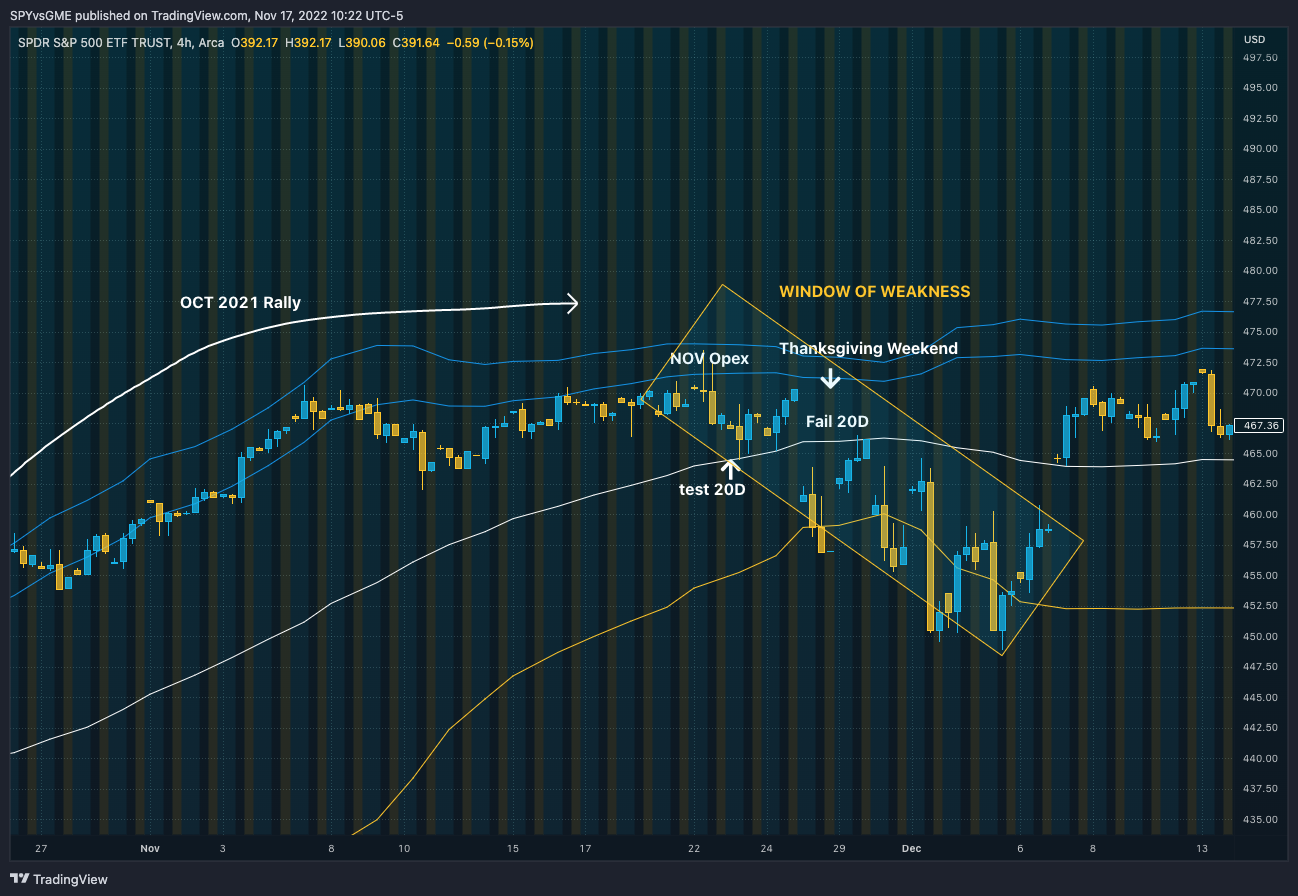1298x896 pixels.
Task: Click date 24 on the time axis
Action: 766,849
